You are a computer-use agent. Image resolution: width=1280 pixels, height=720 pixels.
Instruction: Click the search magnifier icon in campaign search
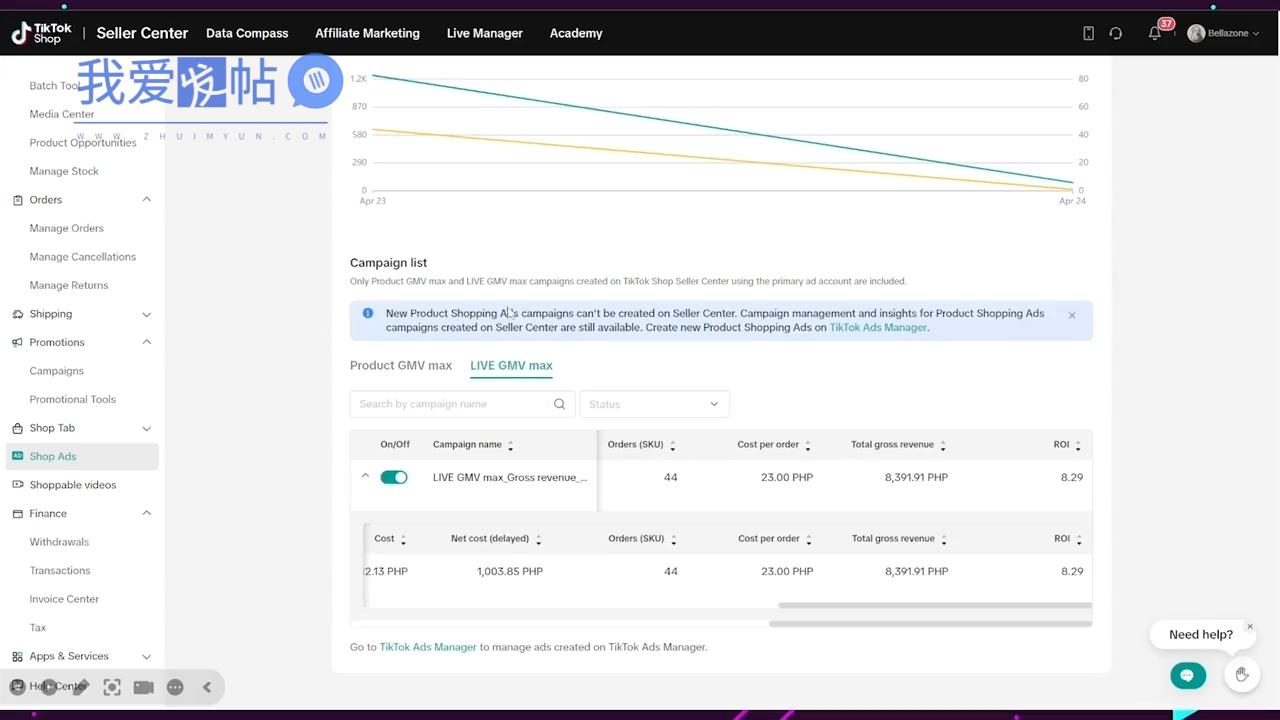point(559,404)
